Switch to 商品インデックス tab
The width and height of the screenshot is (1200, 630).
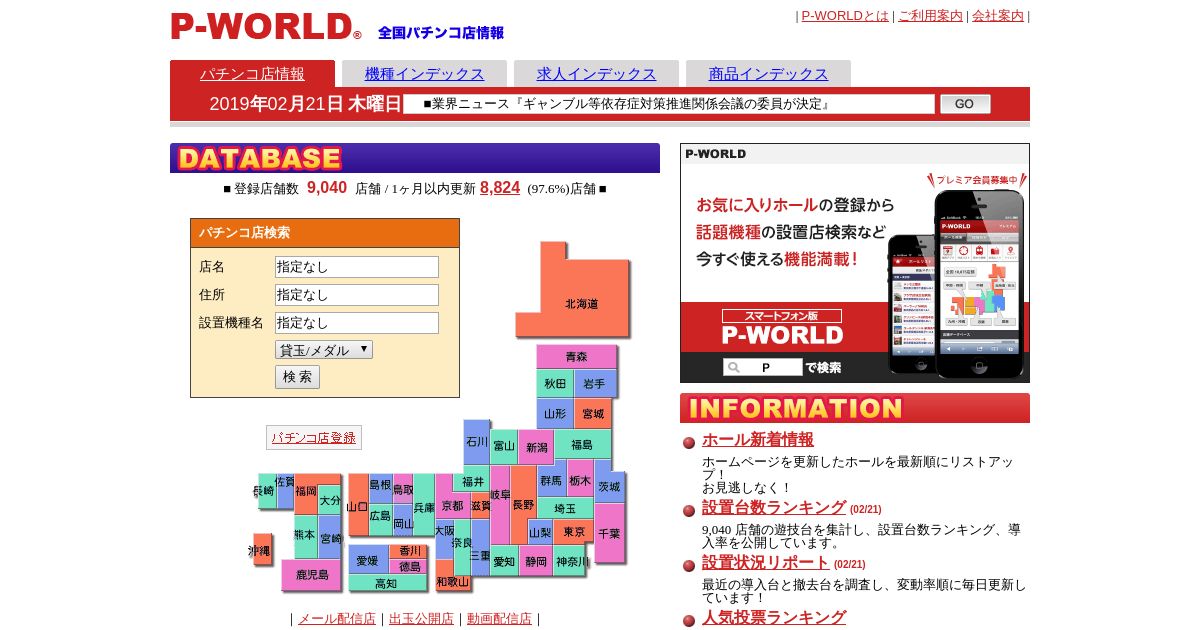768,73
